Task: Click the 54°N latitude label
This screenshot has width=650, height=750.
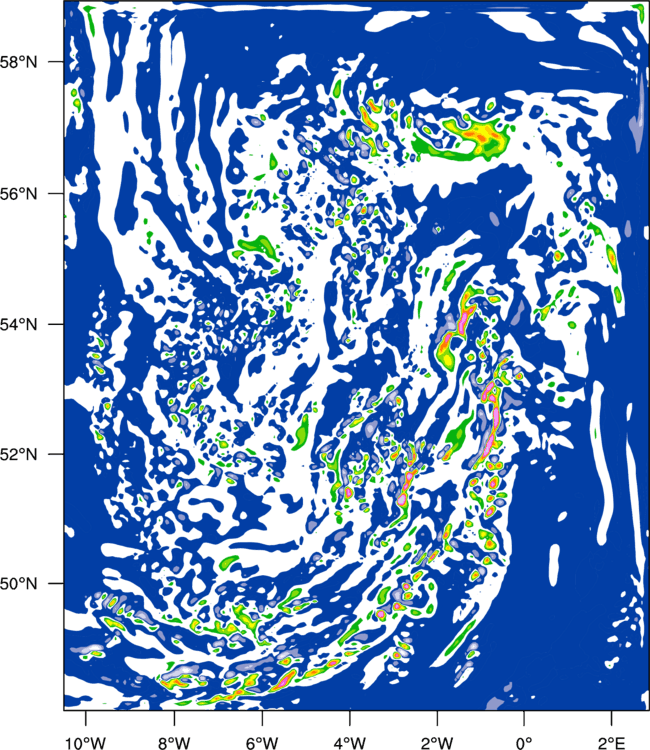Action: 18,324
